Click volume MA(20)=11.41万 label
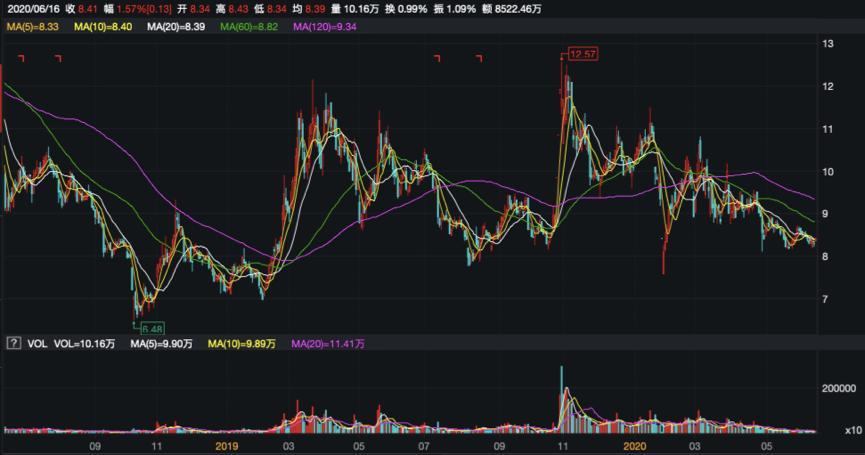 (x=329, y=344)
